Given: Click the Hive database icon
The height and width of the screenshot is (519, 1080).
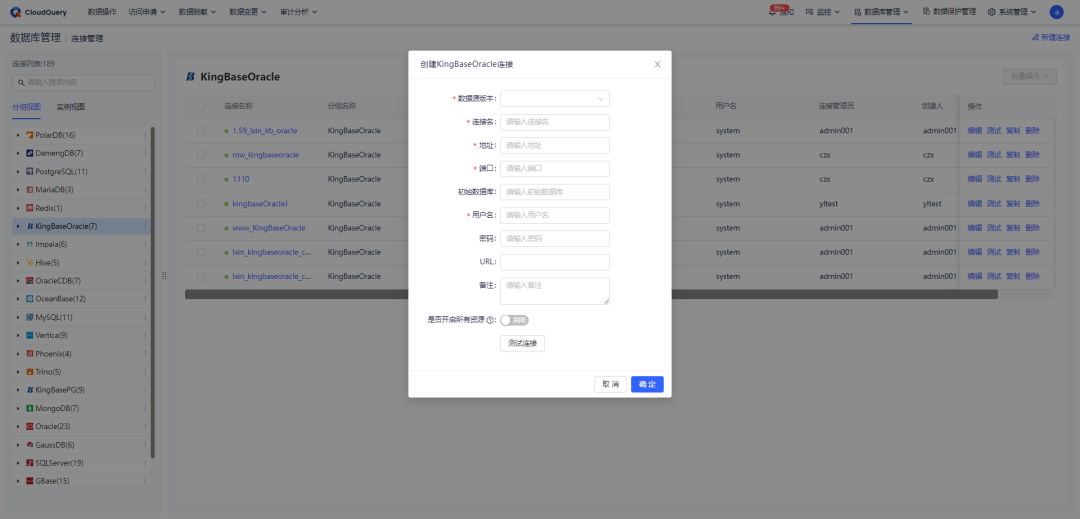Looking at the screenshot, I should click(30, 262).
